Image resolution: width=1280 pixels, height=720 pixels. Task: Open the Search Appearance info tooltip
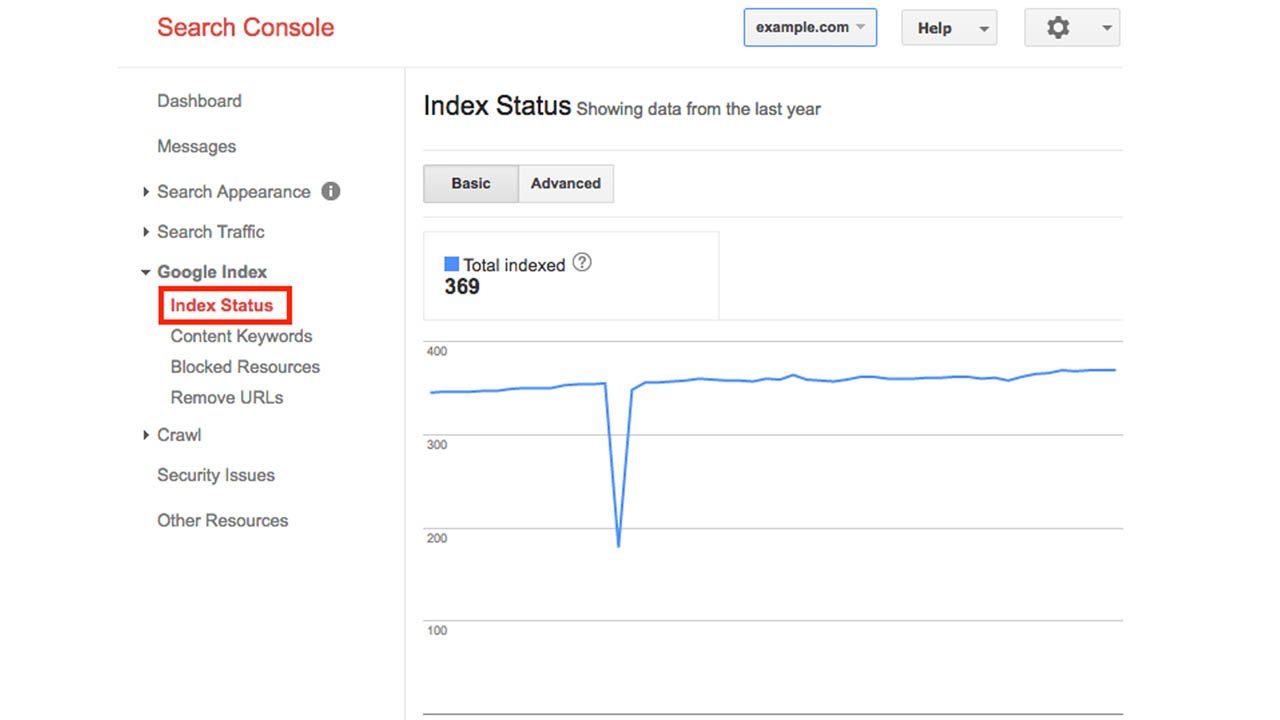tap(331, 191)
